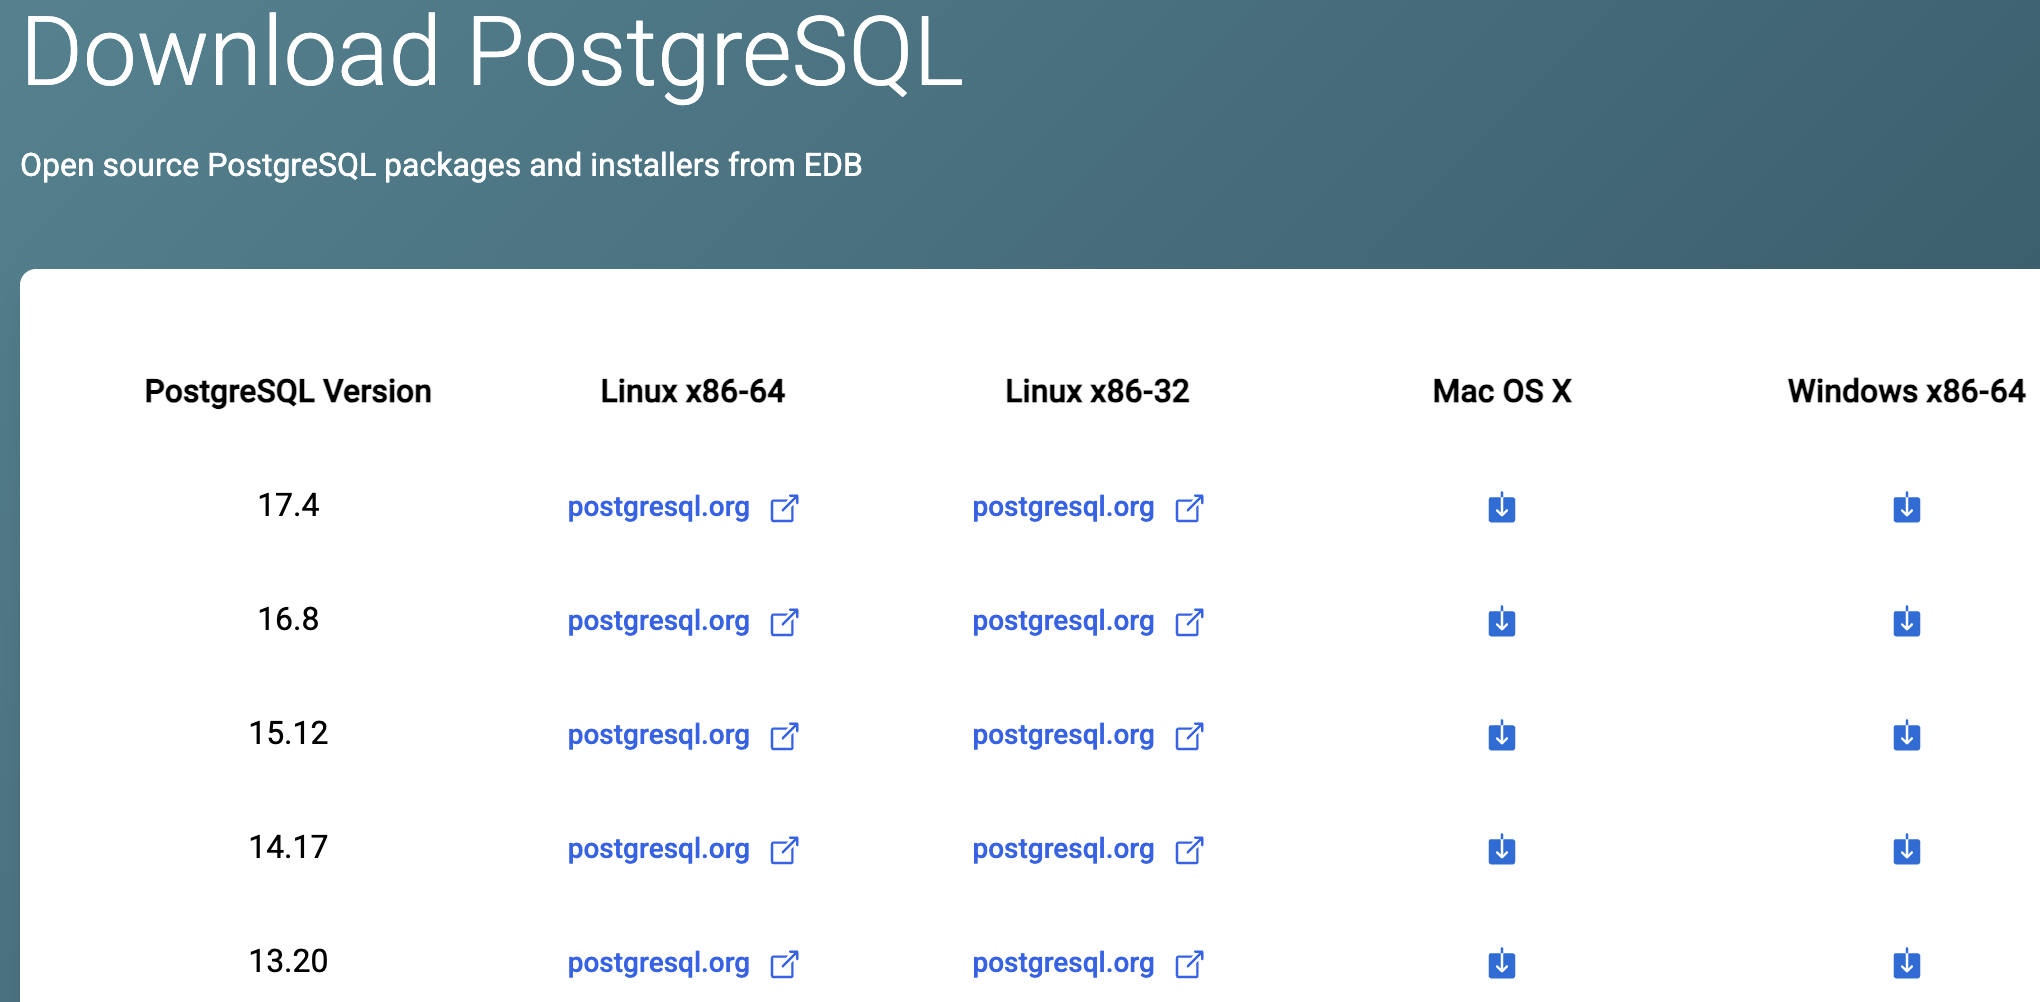Download PostgreSQL 15.12 for Windows x86-64

(x=1906, y=735)
